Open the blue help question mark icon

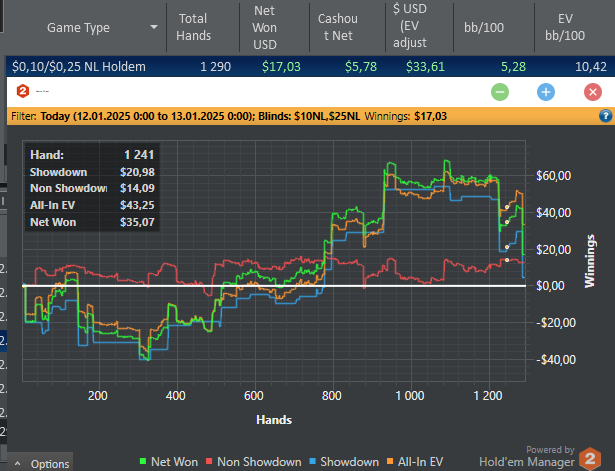(x=605, y=116)
